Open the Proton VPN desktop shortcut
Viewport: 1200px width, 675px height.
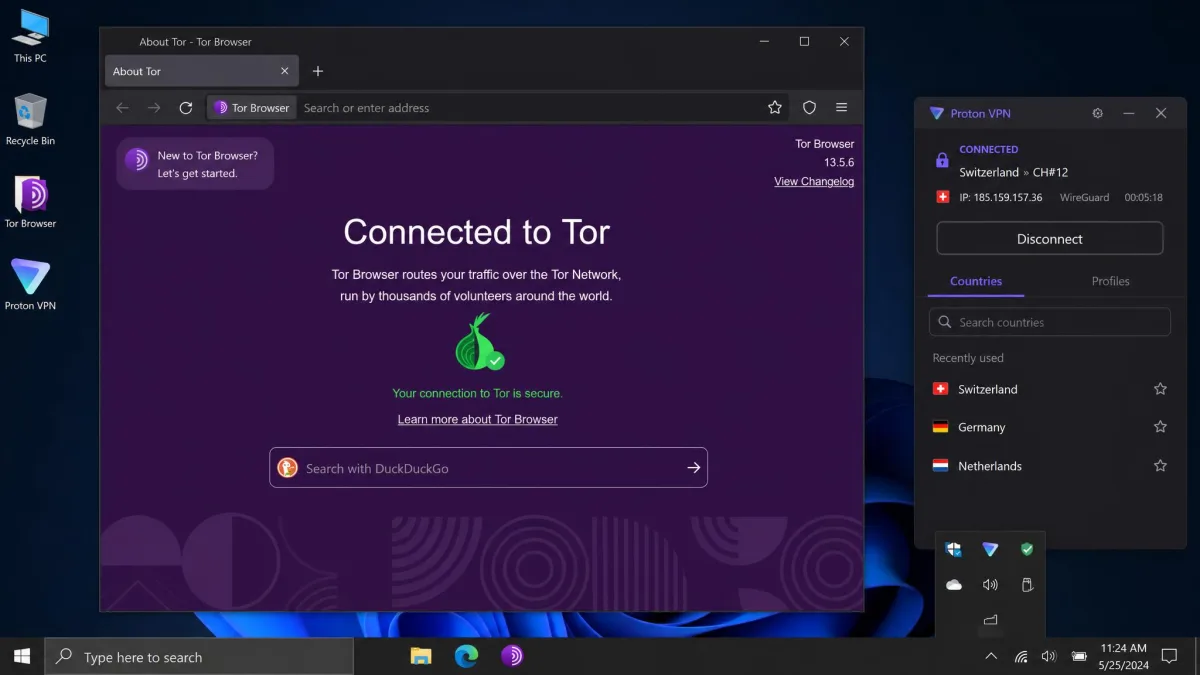(x=30, y=285)
